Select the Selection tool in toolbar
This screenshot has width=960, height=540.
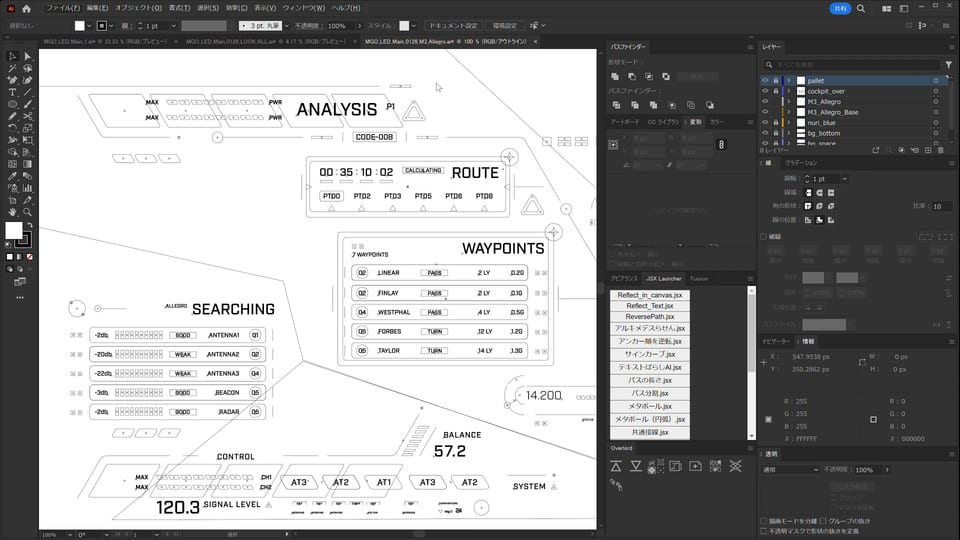coord(12,56)
